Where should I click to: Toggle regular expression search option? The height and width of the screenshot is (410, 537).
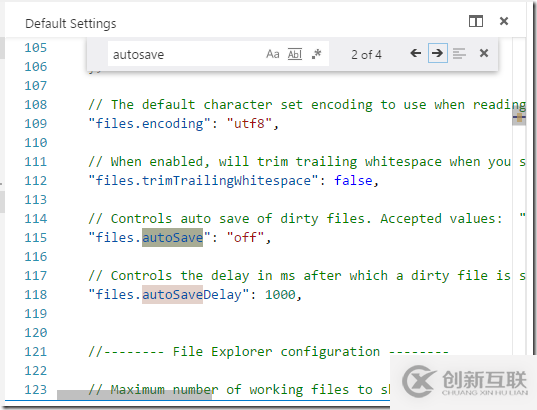(316, 54)
